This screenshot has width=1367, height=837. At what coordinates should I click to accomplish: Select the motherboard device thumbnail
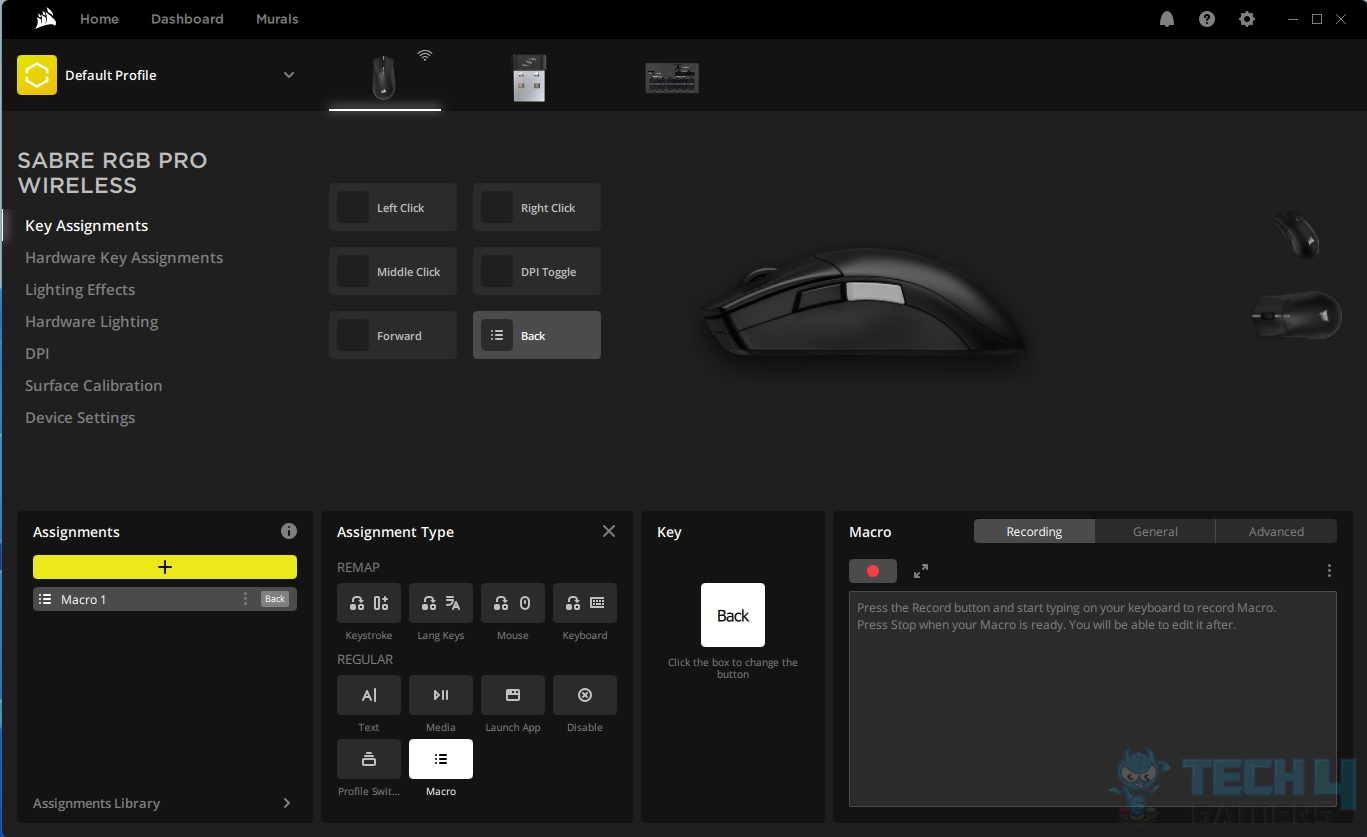[x=672, y=77]
